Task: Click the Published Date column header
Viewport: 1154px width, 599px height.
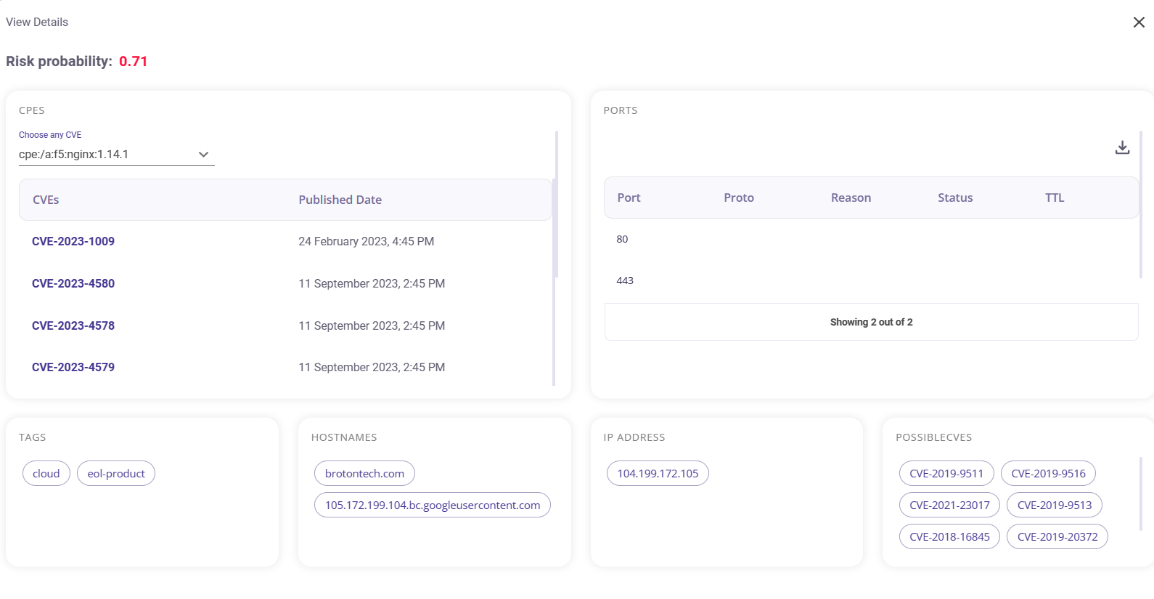Action: tap(340, 199)
